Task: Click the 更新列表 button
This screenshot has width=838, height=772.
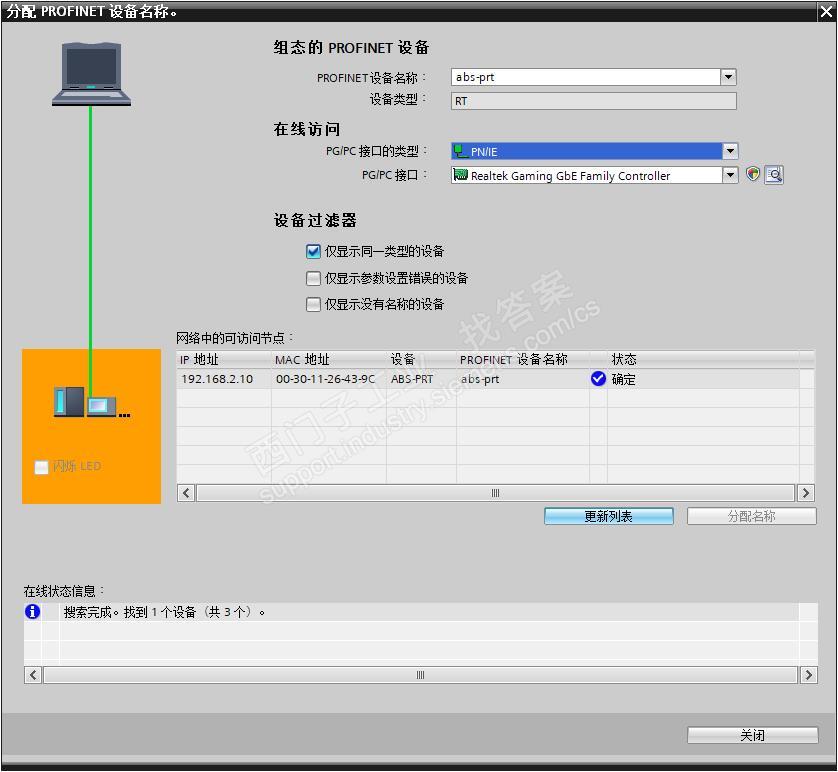Action: tap(609, 516)
